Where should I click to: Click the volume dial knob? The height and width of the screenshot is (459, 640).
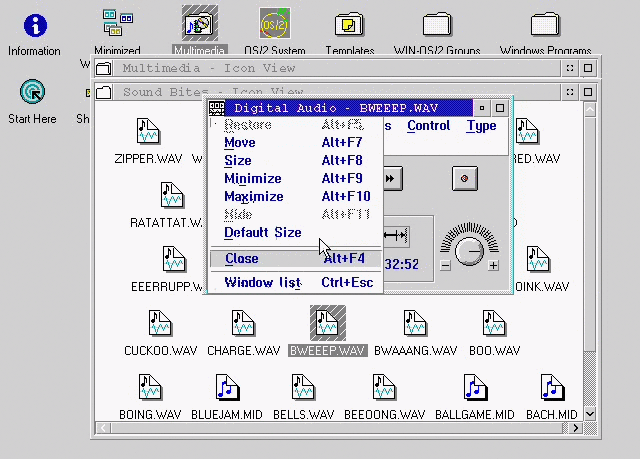click(469, 251)
